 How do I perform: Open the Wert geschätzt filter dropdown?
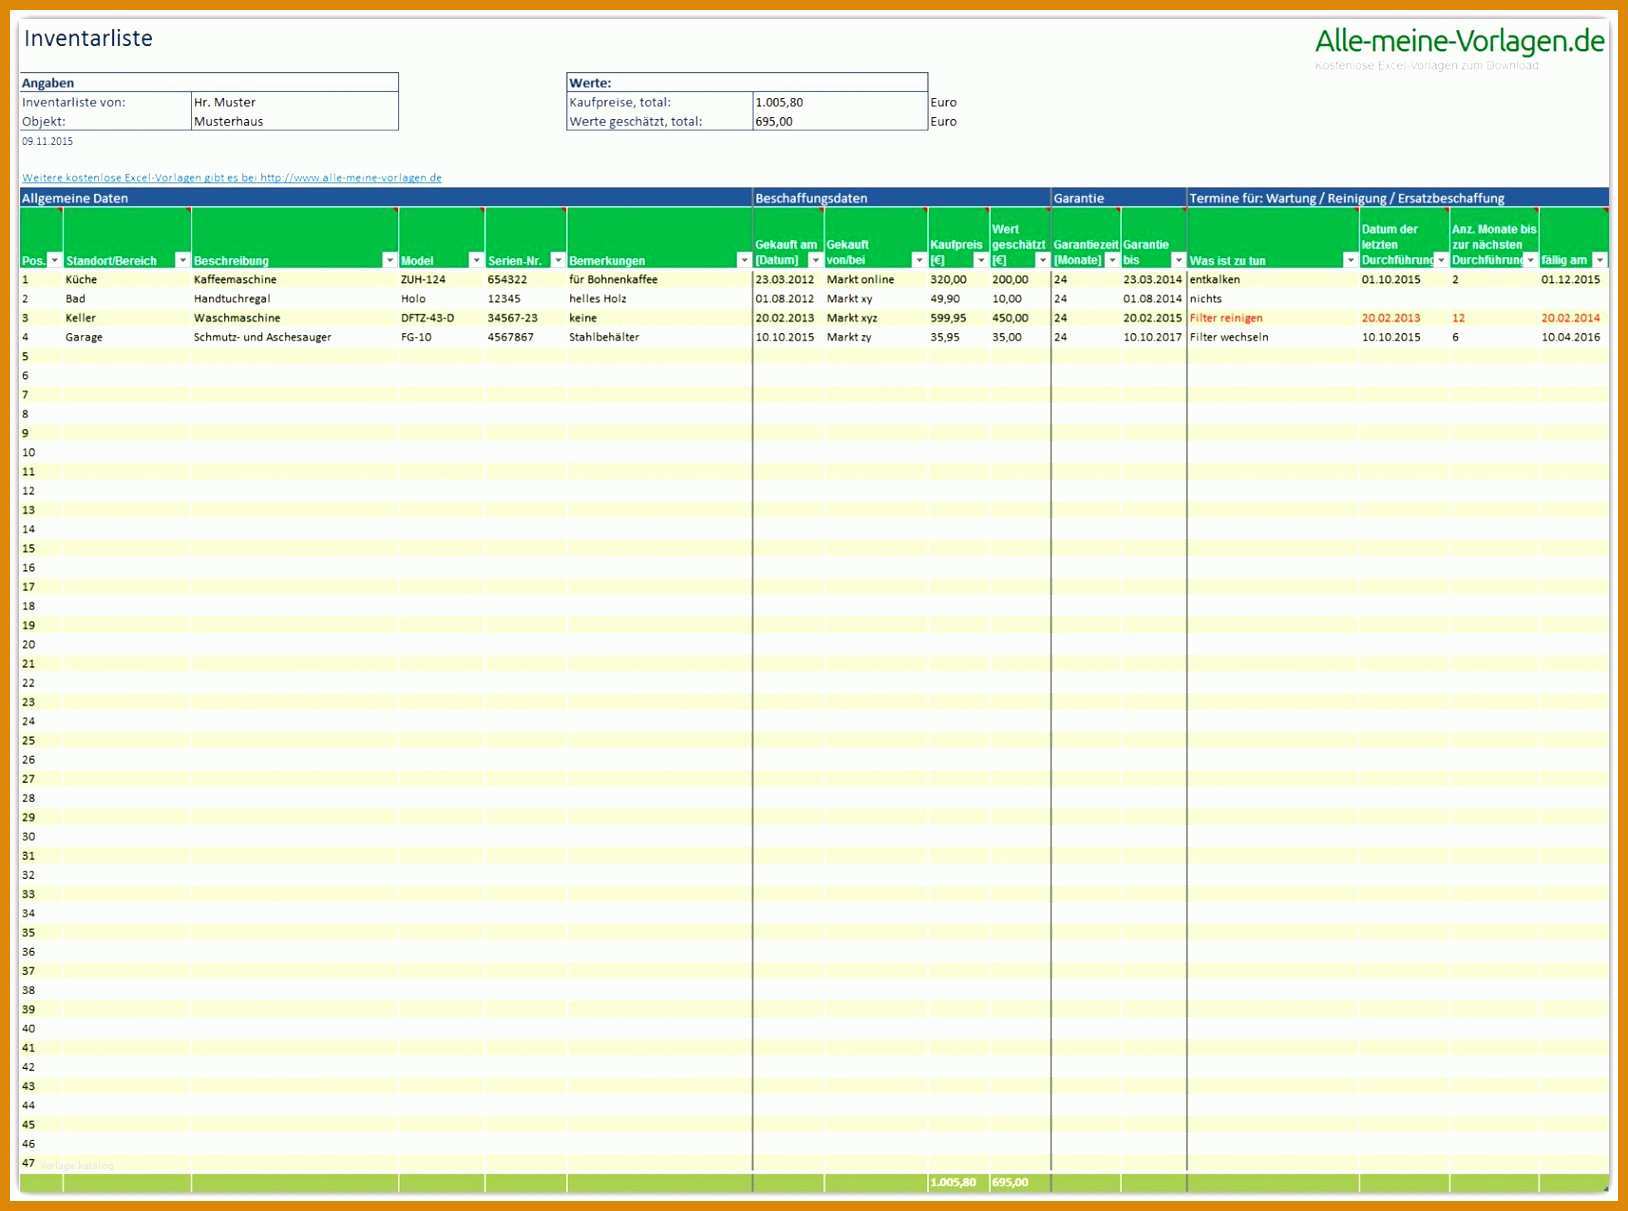point(1042,260)
